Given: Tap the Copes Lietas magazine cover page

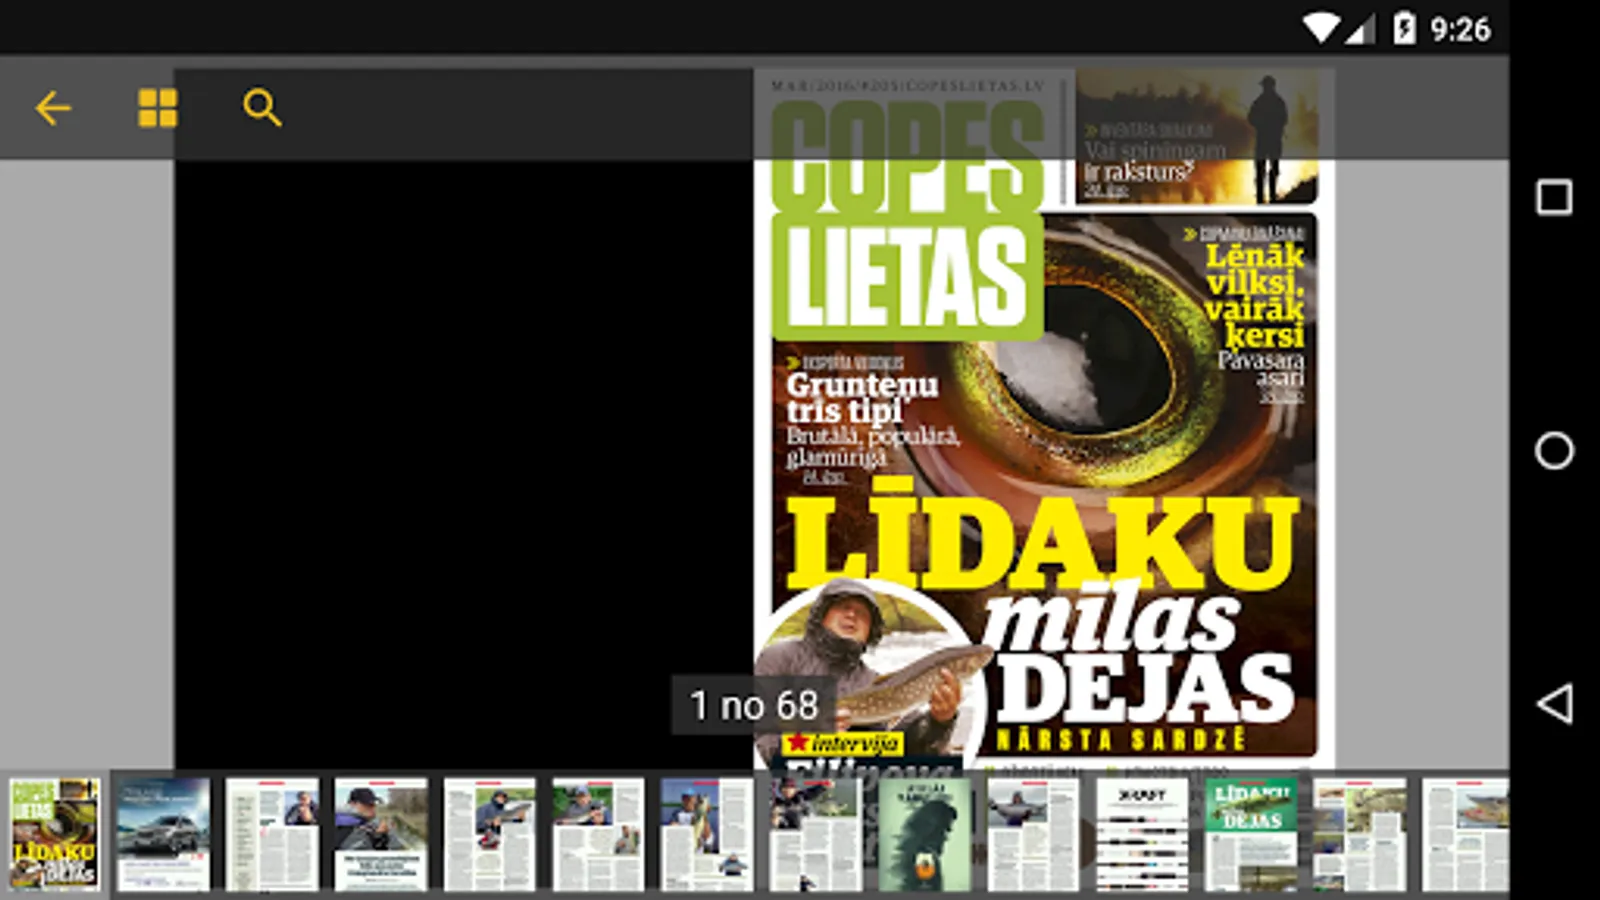Looking at the screenshot, I should [1044, 418].
